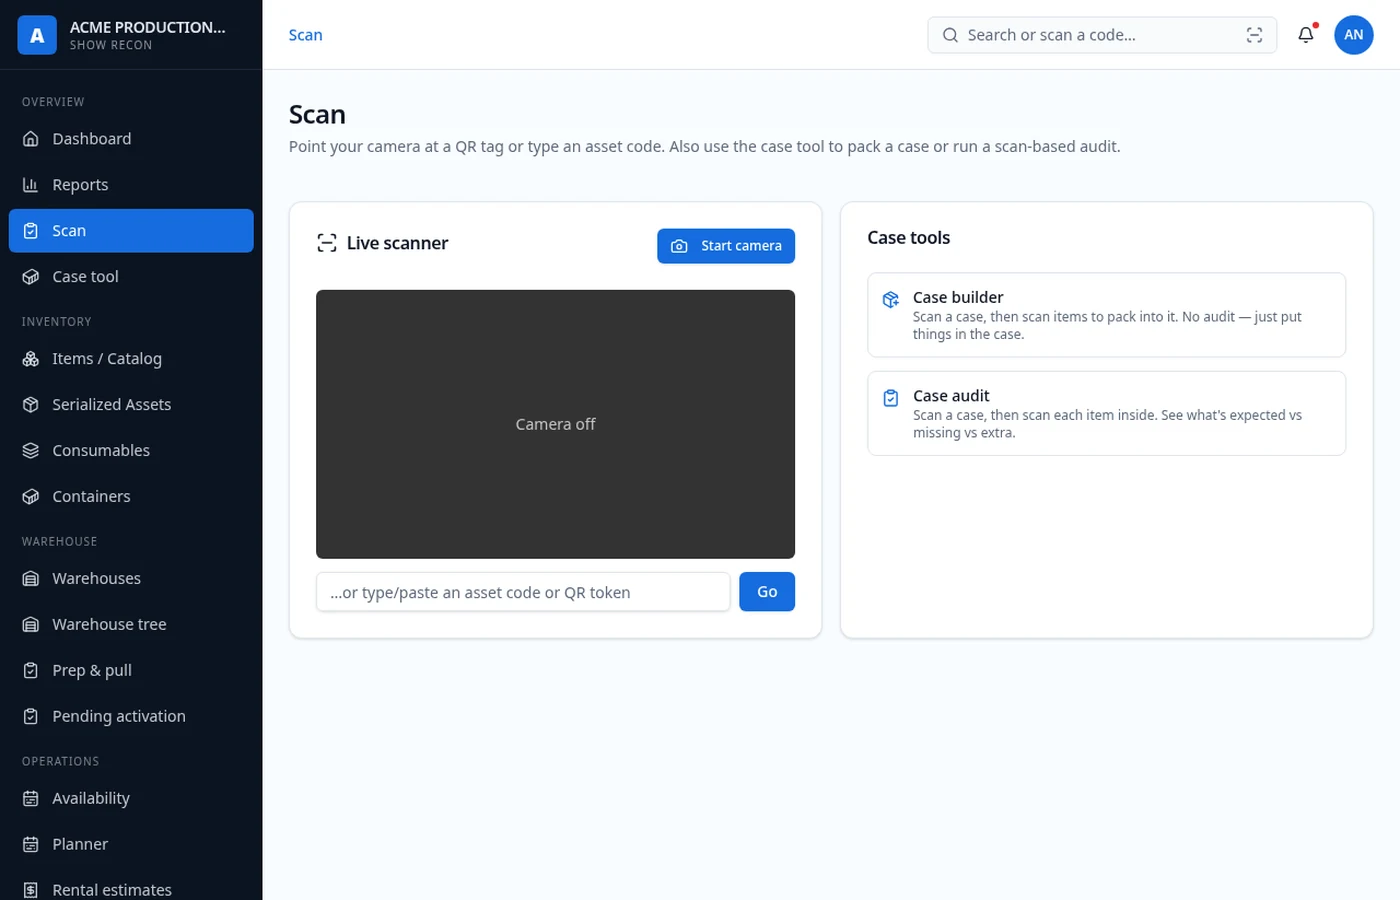This screenshot has width=1400, height=900.
Task: Click the Availability calendar icon
Action: click(31, 799)
